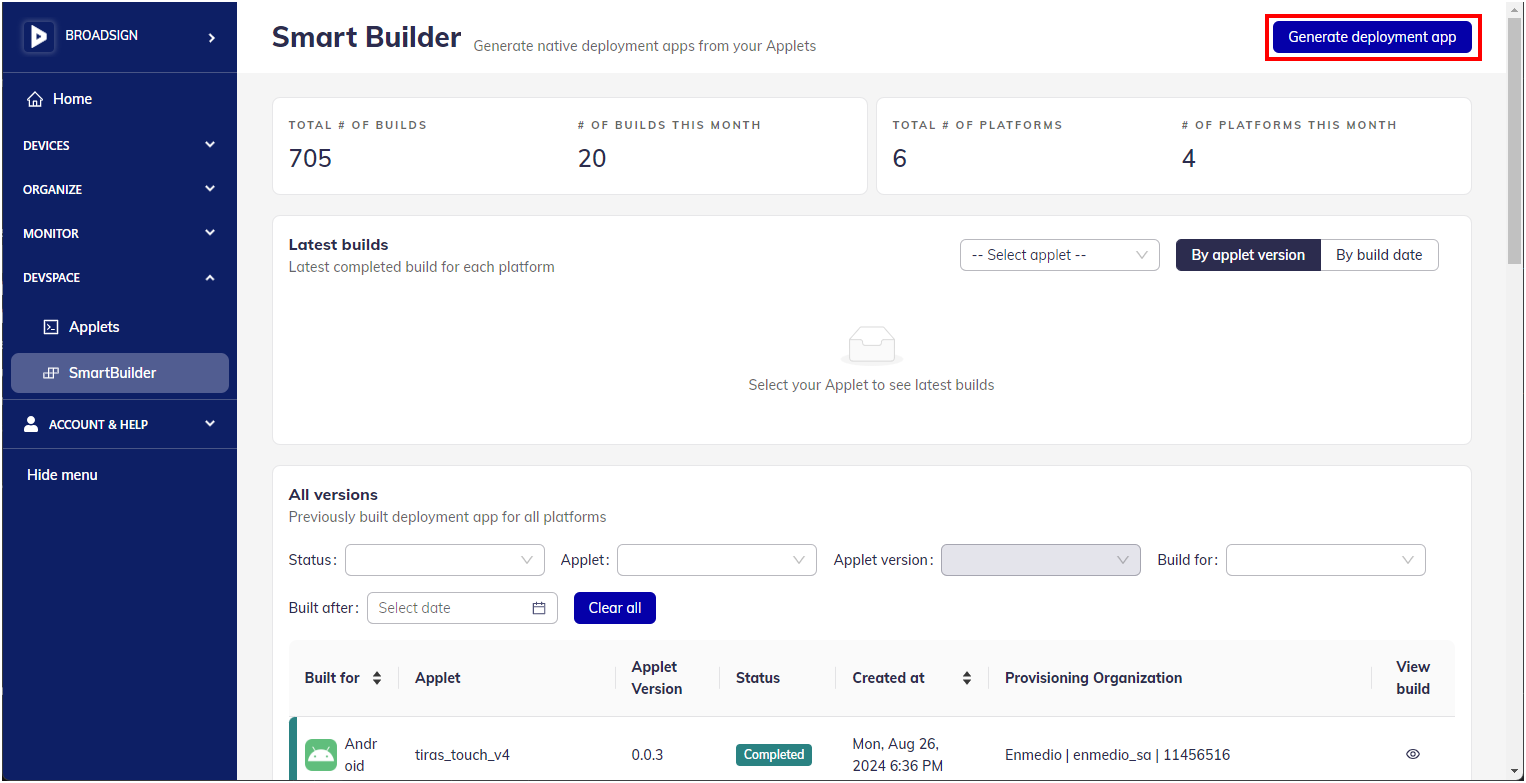This screenshot has width=1526, height=783.
Task: Sort by the Created at column arrows
Action: (x=967, y=678)
